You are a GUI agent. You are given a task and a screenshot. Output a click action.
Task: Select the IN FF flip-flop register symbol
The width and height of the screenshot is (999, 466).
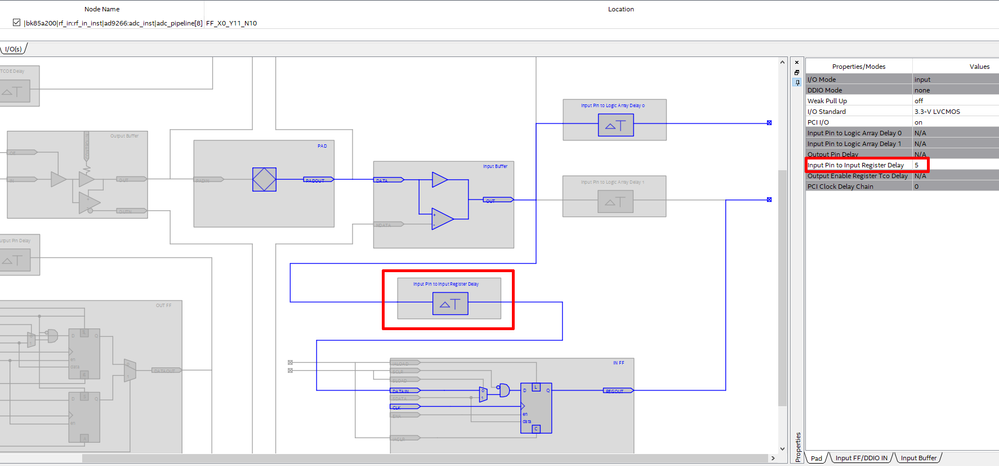536,408
